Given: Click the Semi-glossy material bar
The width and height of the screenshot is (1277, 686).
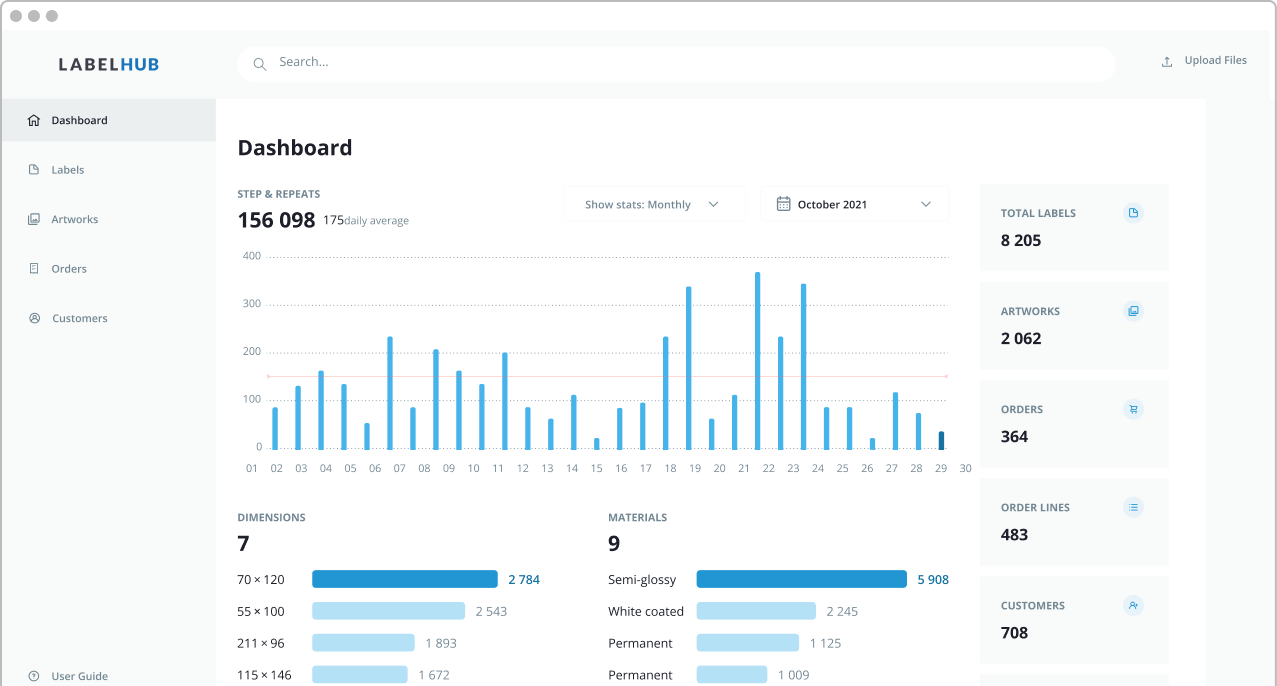Looking at the screenshot, I should [x=802, y=579].
